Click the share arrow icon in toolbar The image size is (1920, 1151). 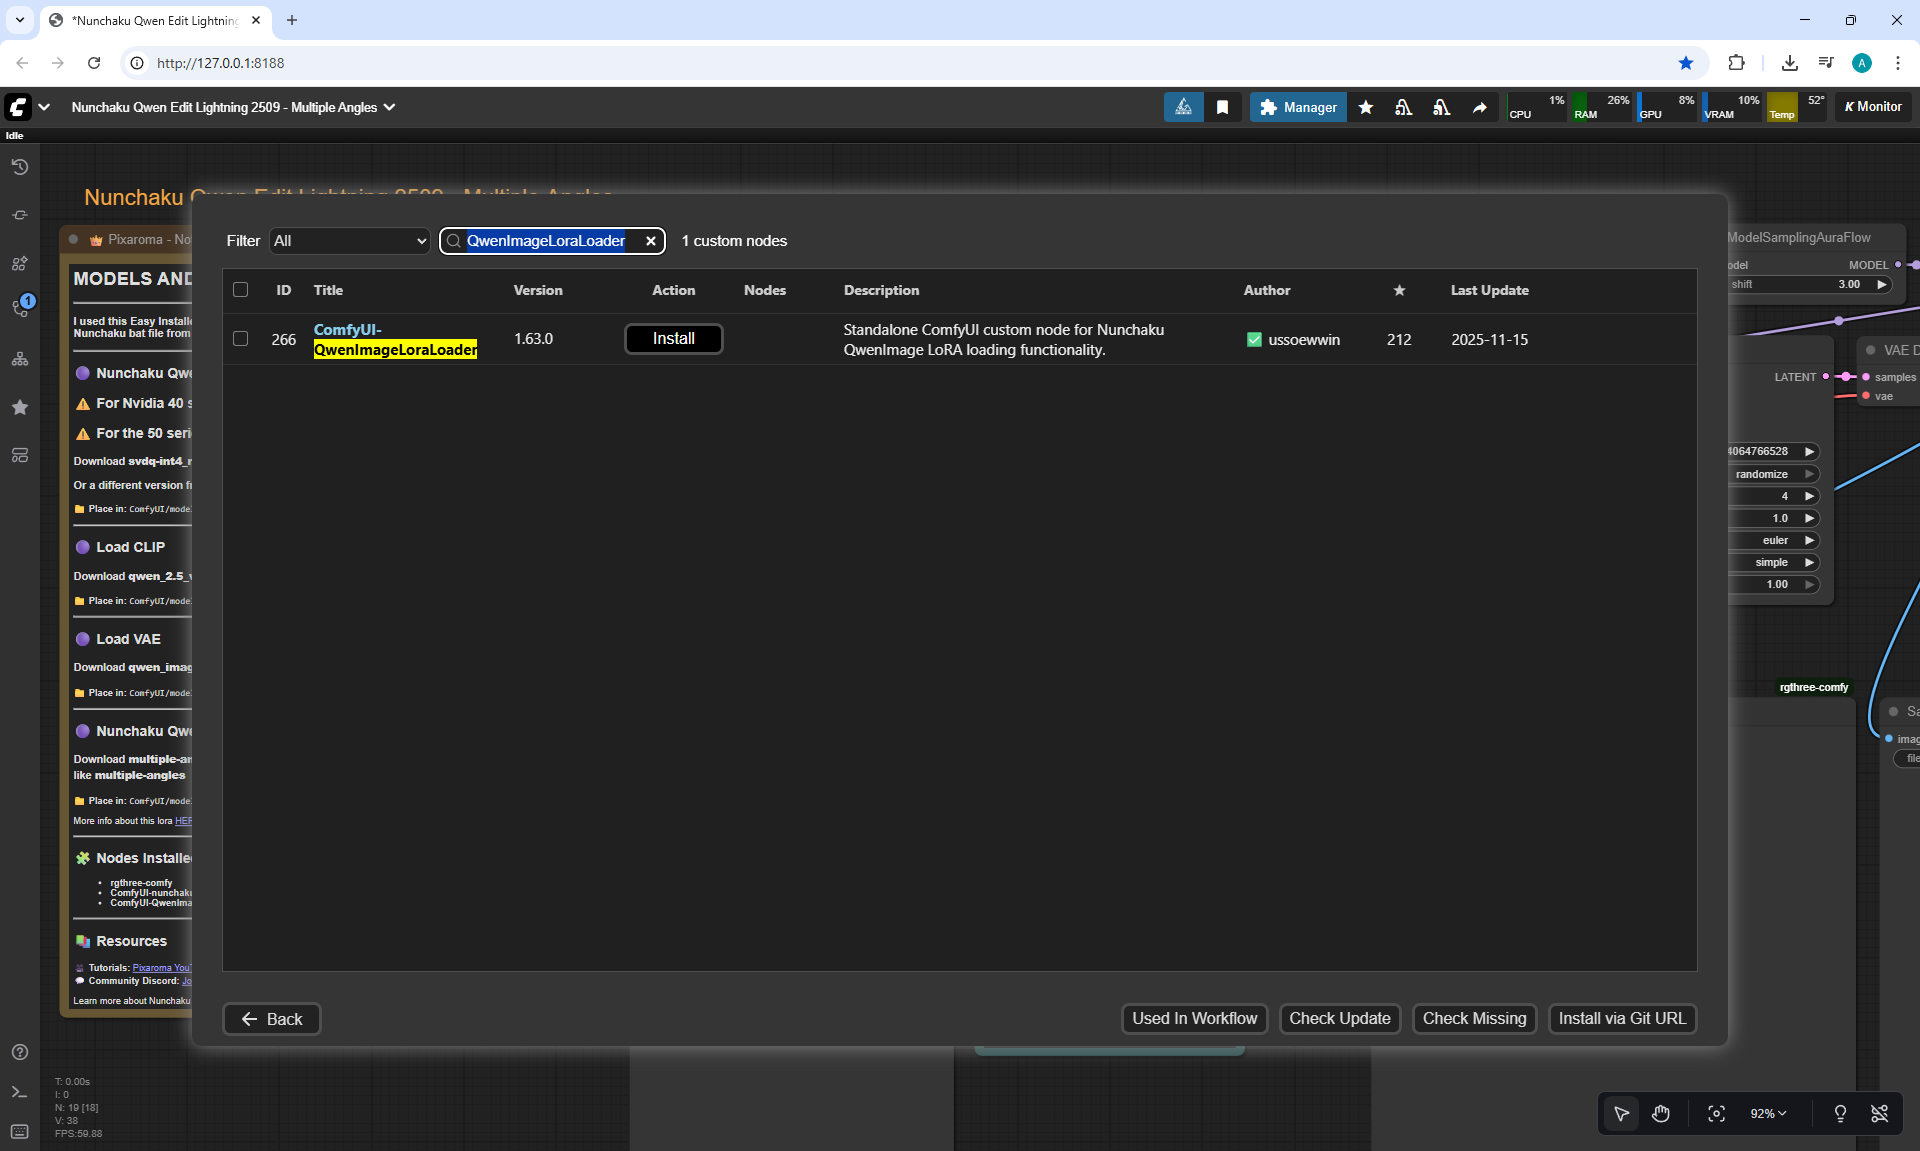[1479, 107]
